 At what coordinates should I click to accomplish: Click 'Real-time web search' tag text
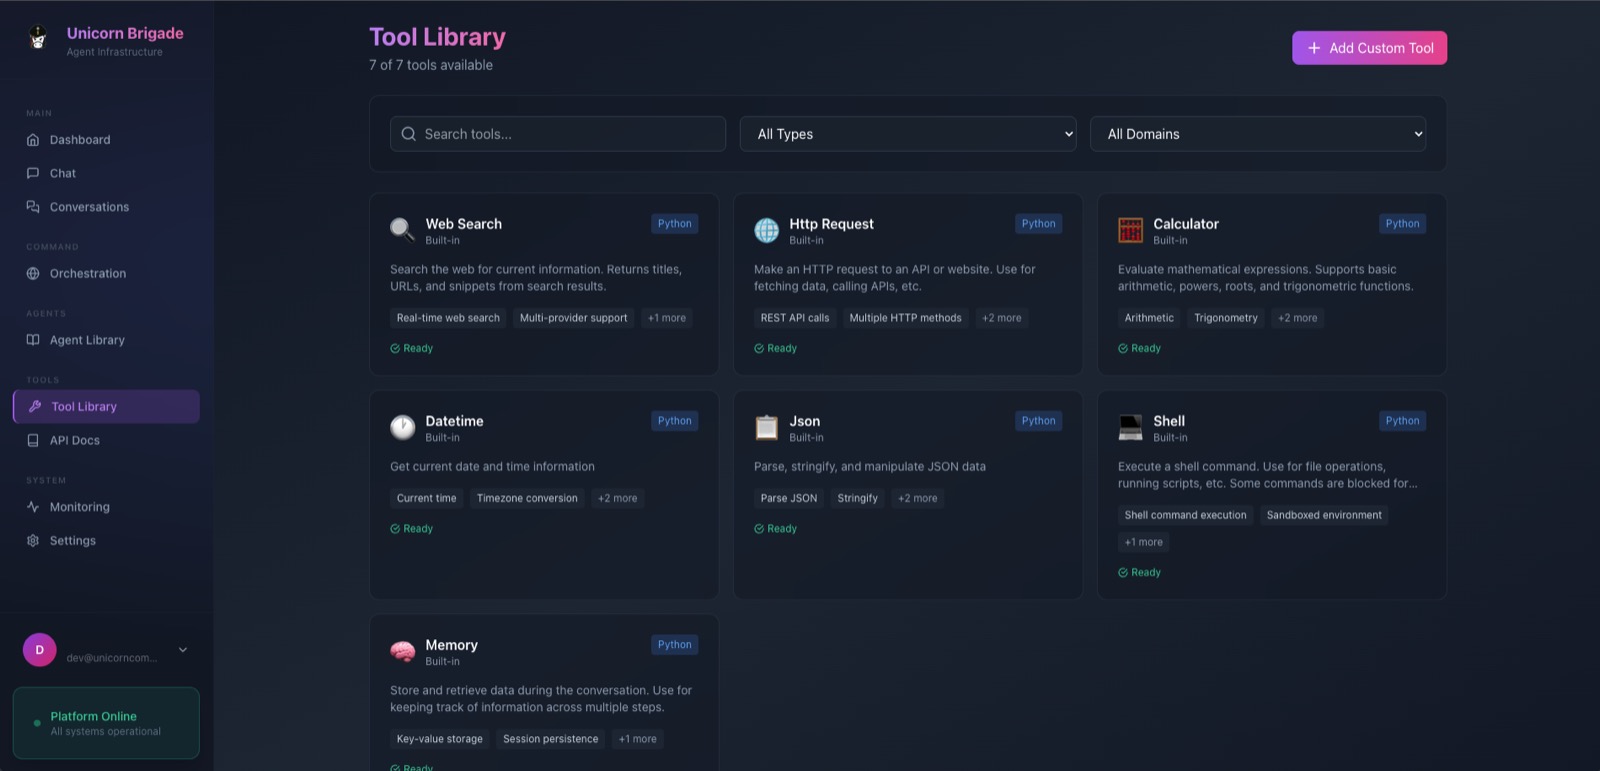pos(448,318)
